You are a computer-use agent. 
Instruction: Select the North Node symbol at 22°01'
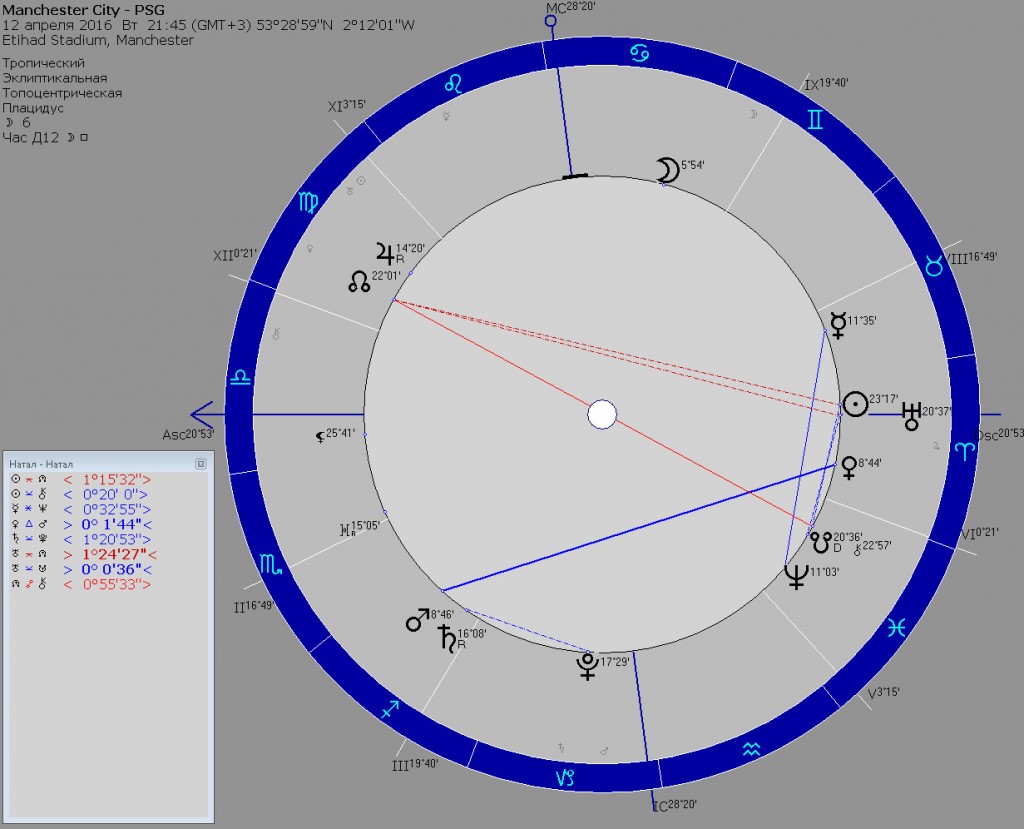(x=359, y=283)
